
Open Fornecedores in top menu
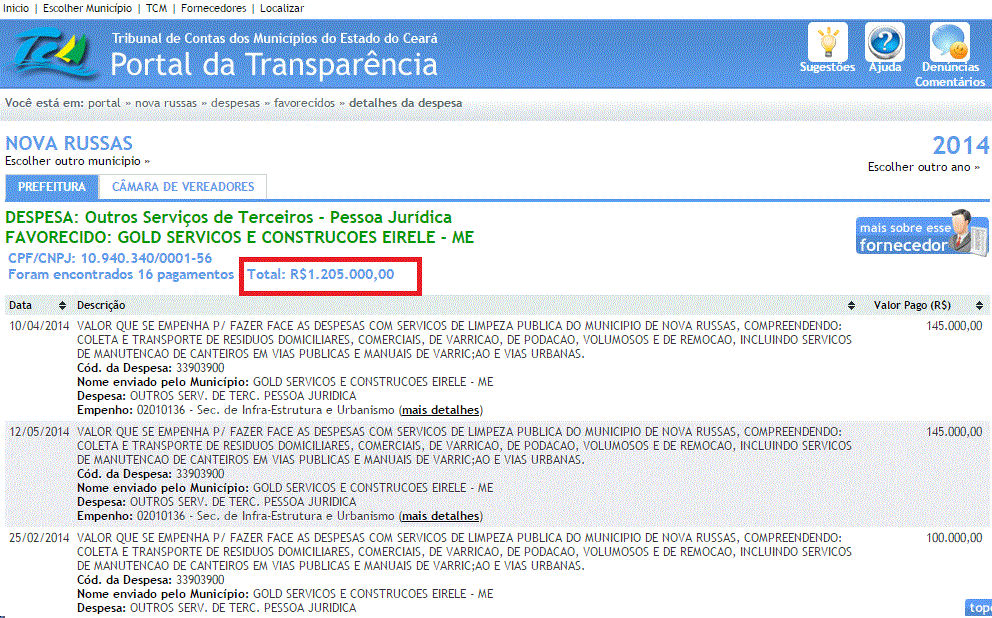click(x=213, y=8)
